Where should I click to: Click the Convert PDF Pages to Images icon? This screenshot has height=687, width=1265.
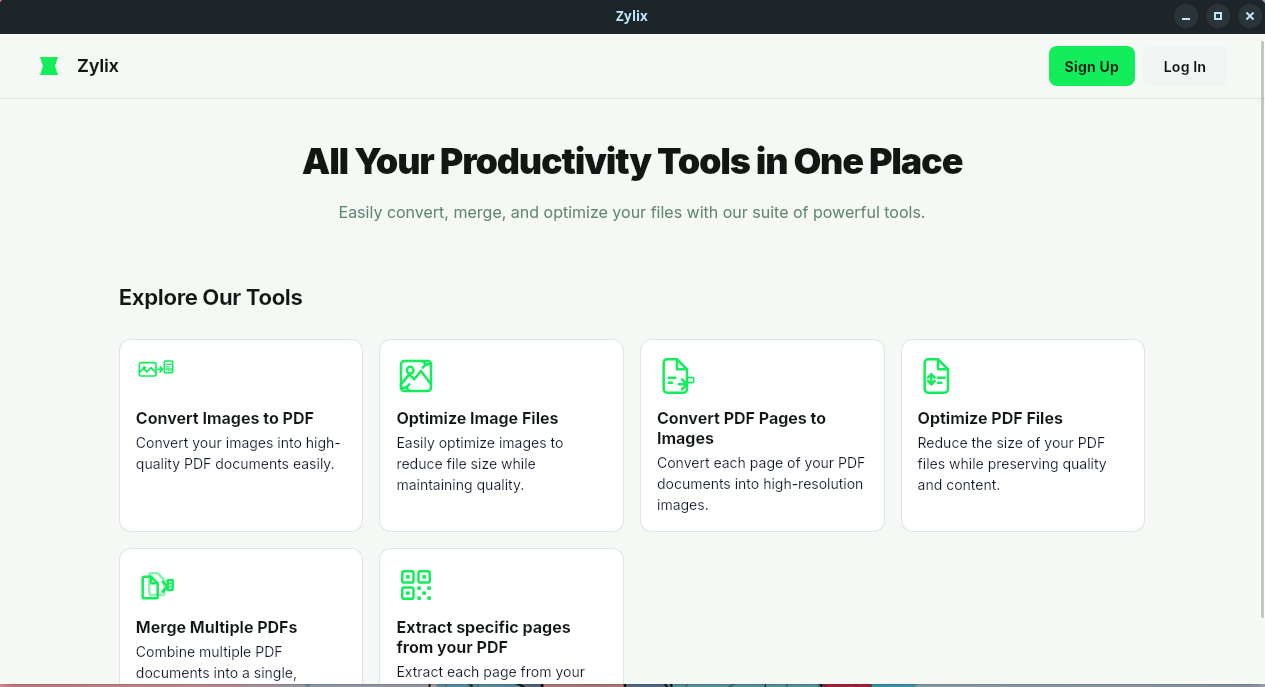pos(677,376)
